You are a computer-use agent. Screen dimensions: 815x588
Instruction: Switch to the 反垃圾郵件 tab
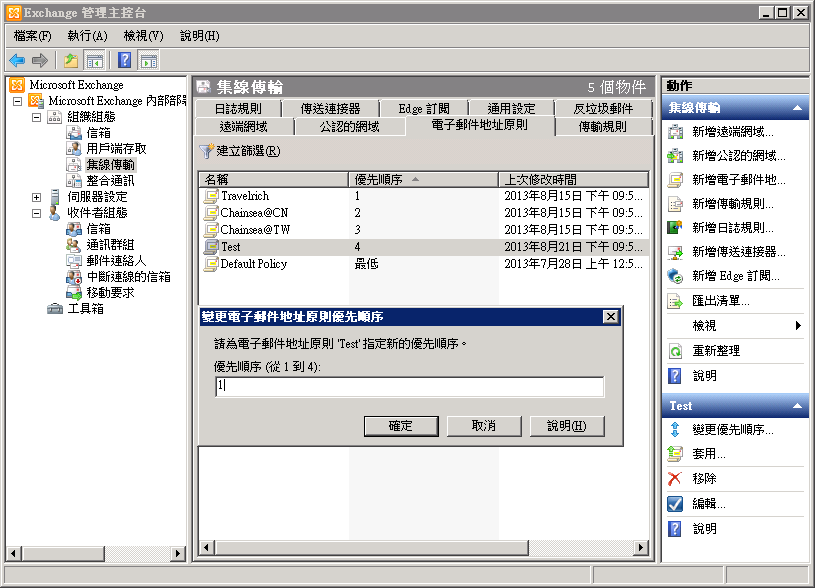coord(603,109)
